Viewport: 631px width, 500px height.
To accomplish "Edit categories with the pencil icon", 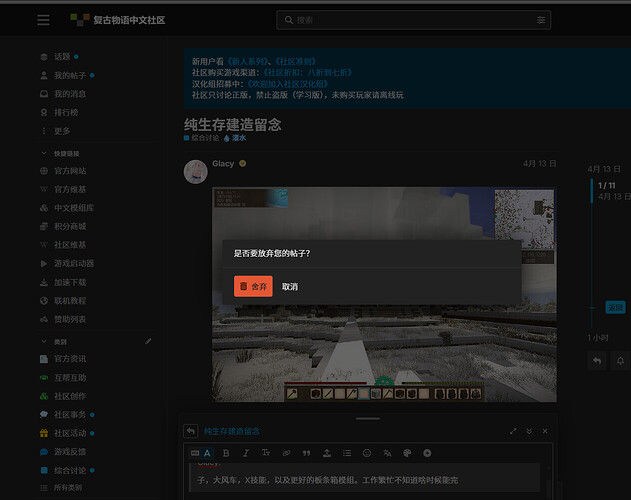I will point(148,341).
